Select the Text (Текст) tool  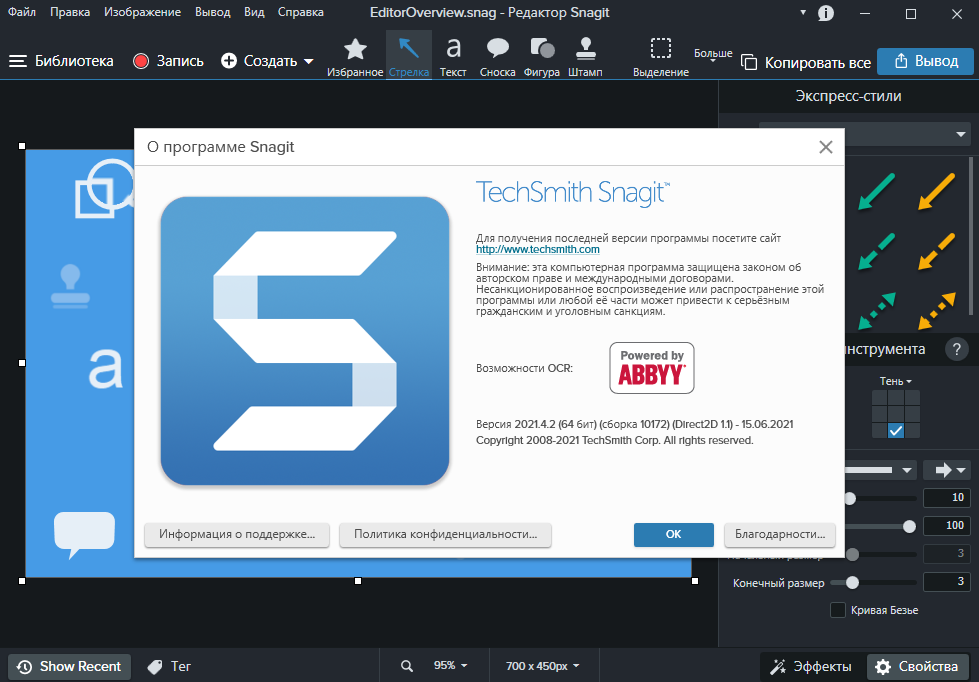(x=453, y=55)
